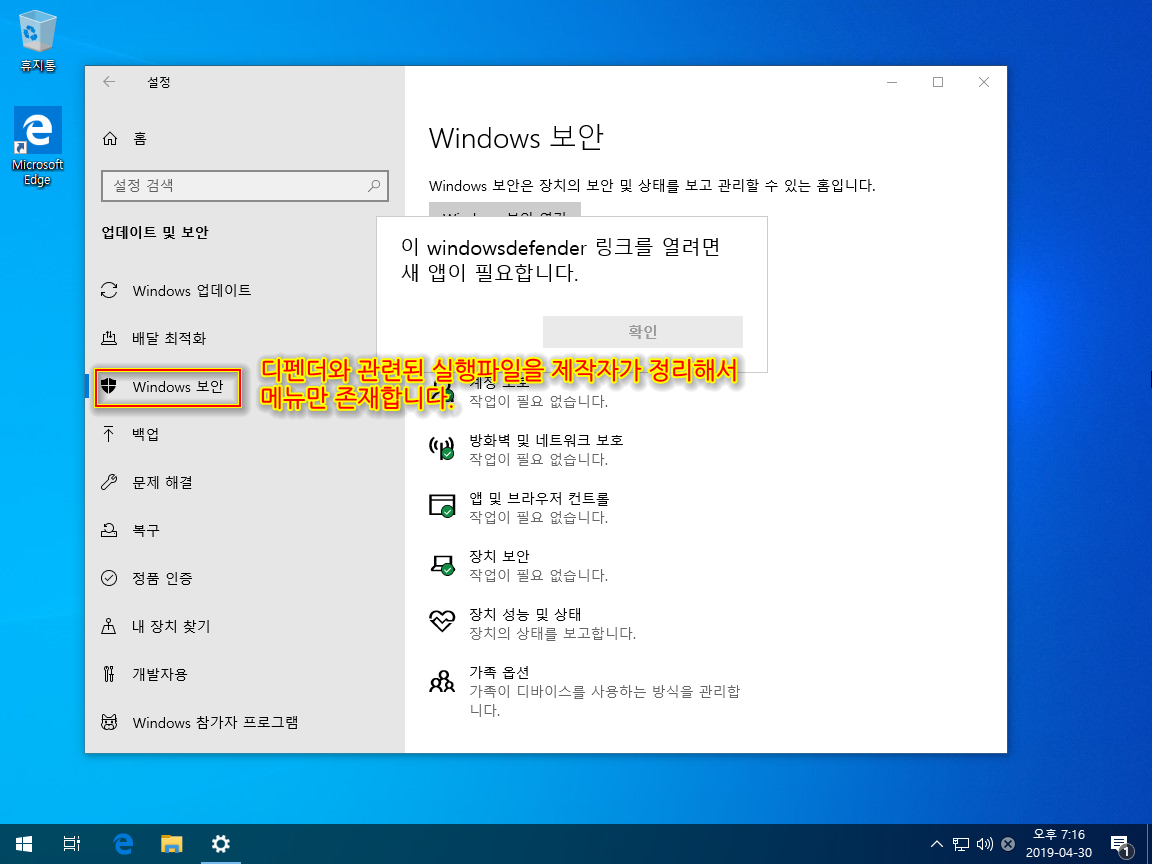
Task: Click the Settings gear on the taskbar
Action: pos(220,843)
